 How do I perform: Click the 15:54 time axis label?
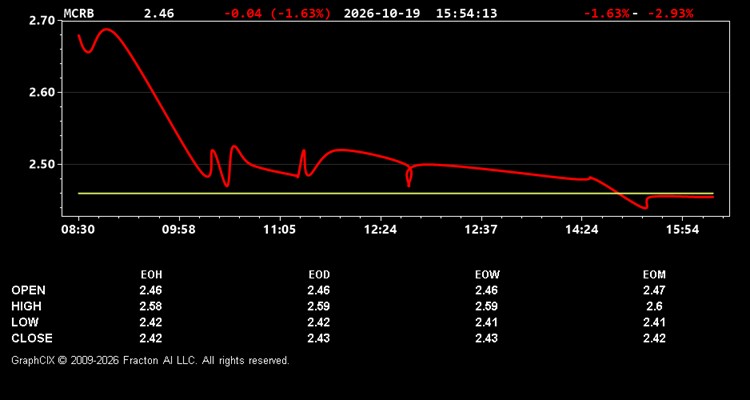click(x=682, y=230)
